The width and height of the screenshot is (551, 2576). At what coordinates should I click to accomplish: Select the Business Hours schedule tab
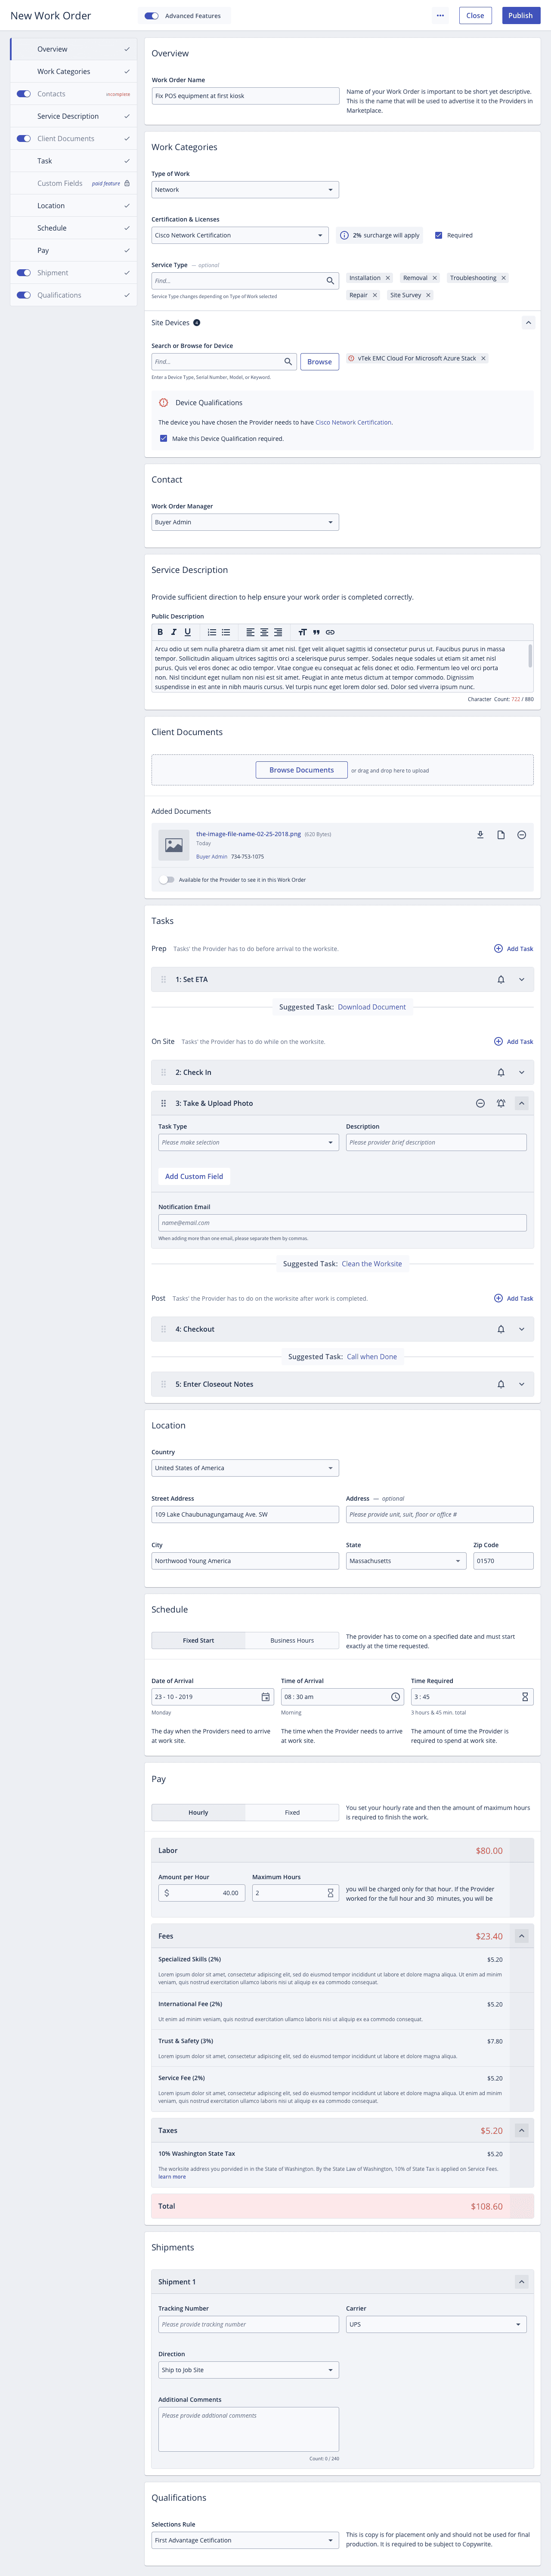(x=292, y=1640)
